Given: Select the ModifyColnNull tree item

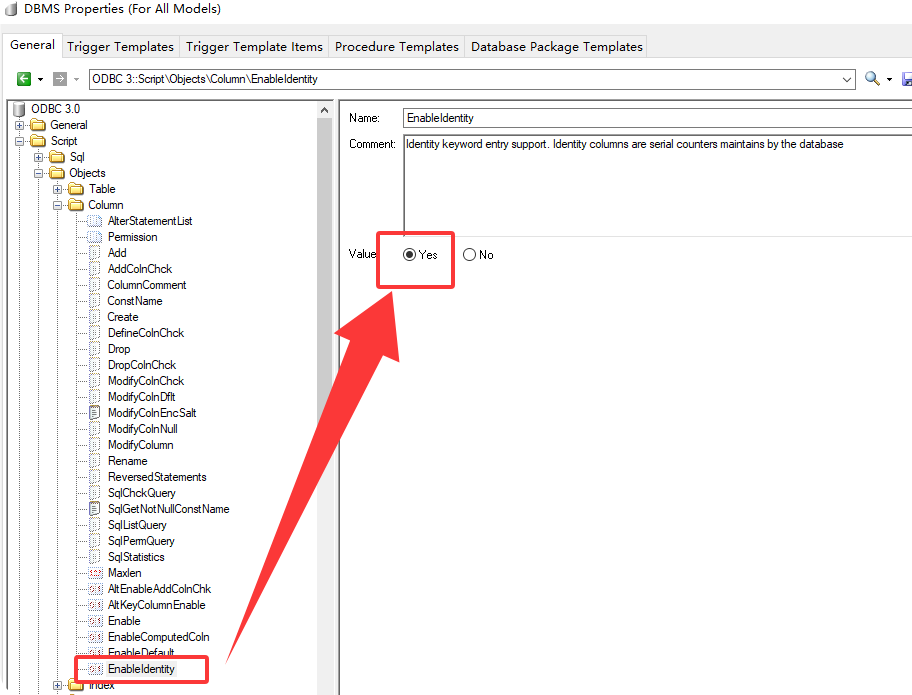Looking at the screenshot, I should [143, 429].
